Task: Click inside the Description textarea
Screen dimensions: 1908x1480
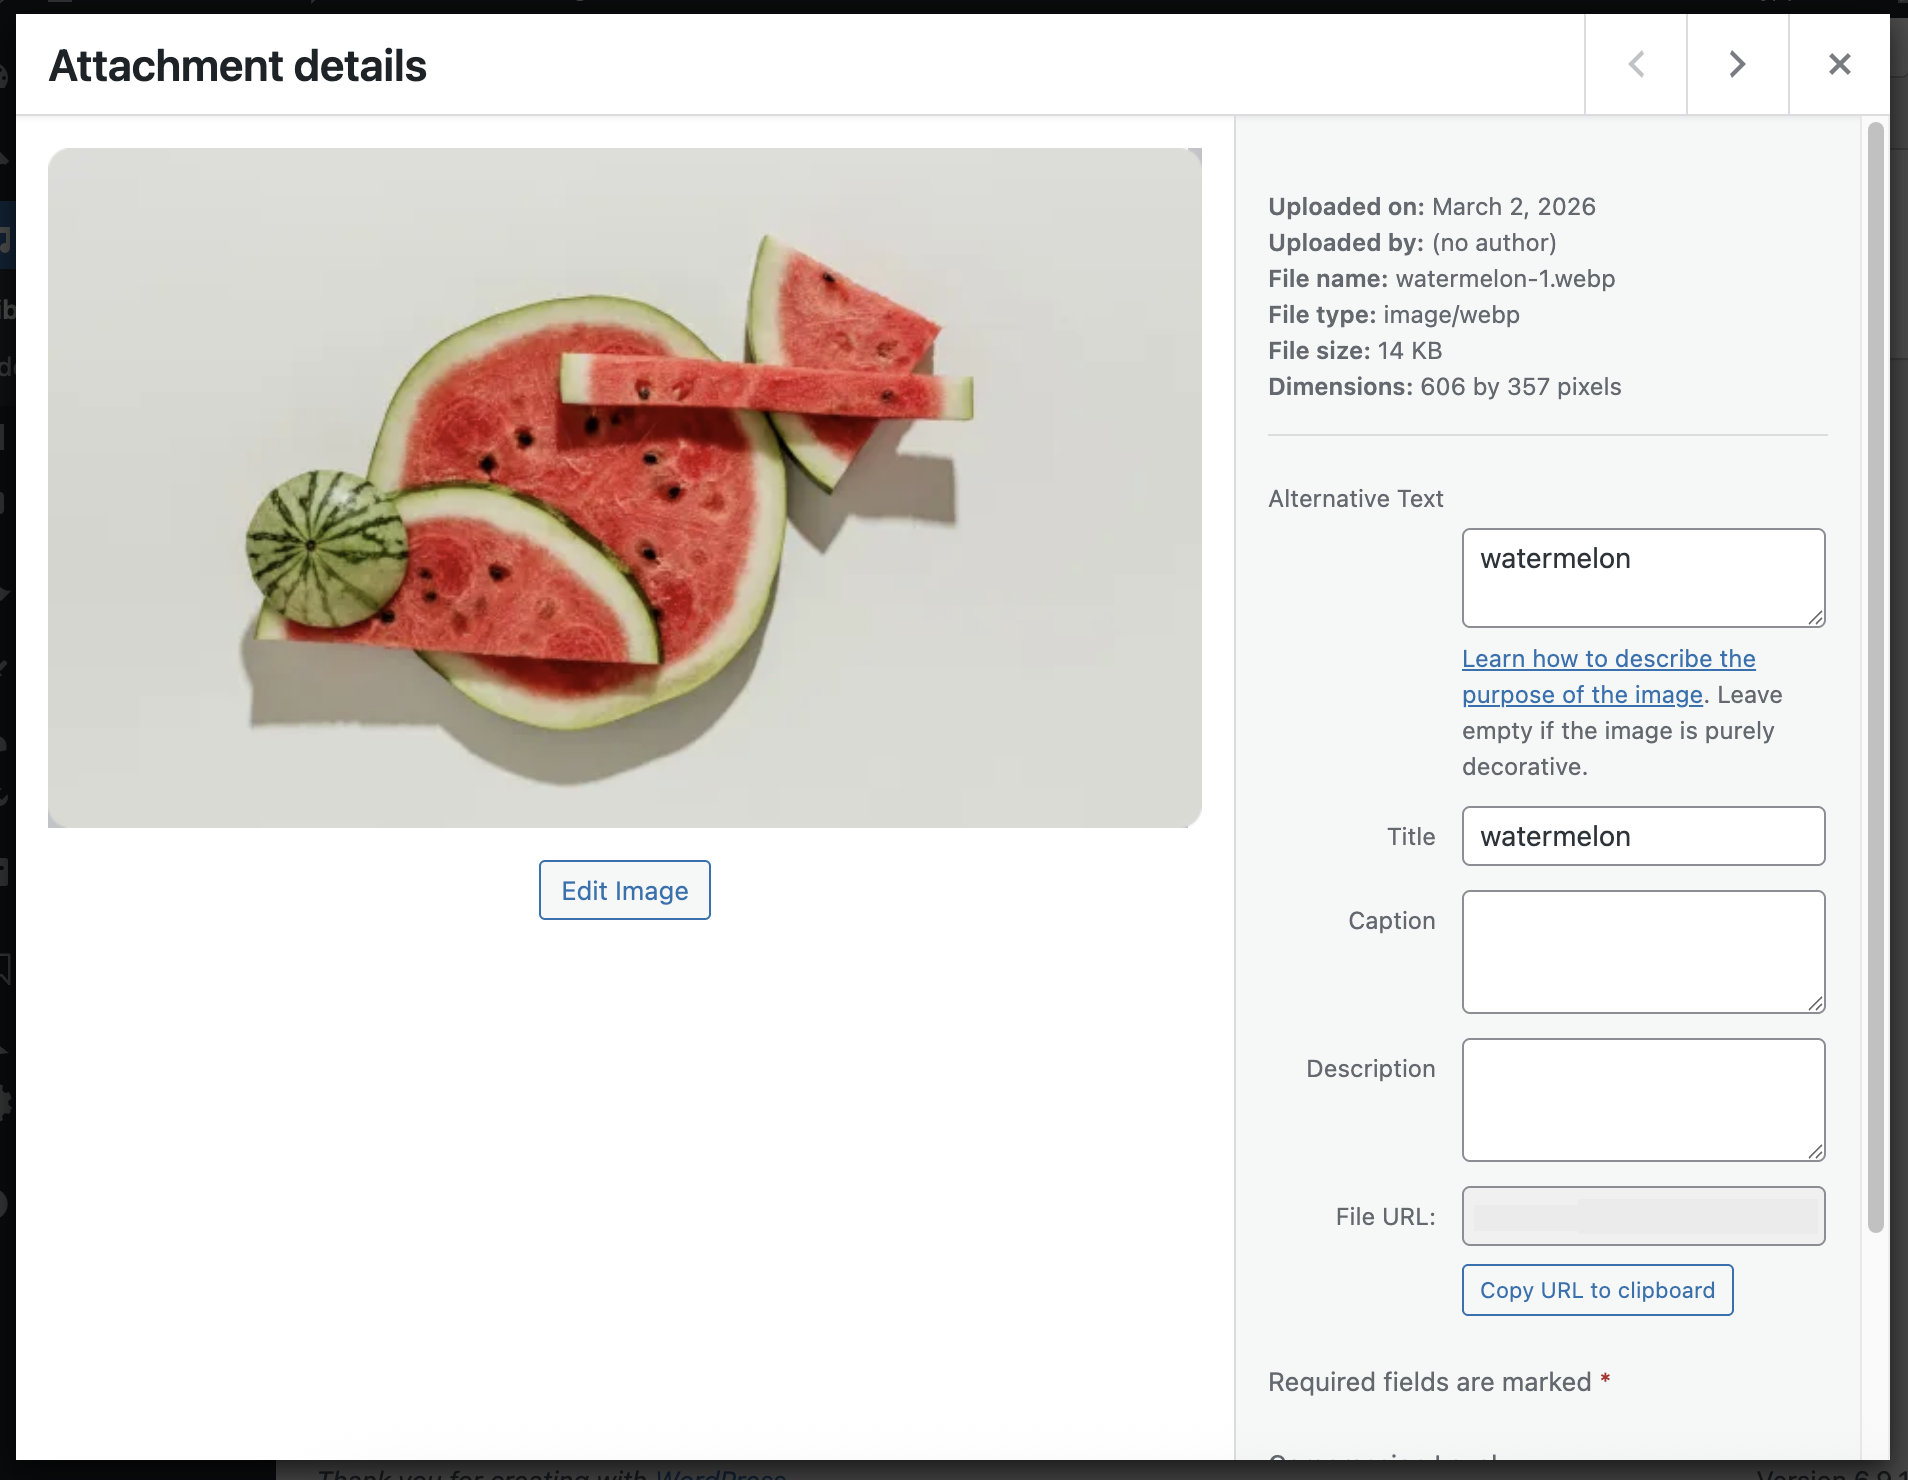Action: point(1642,1100)
